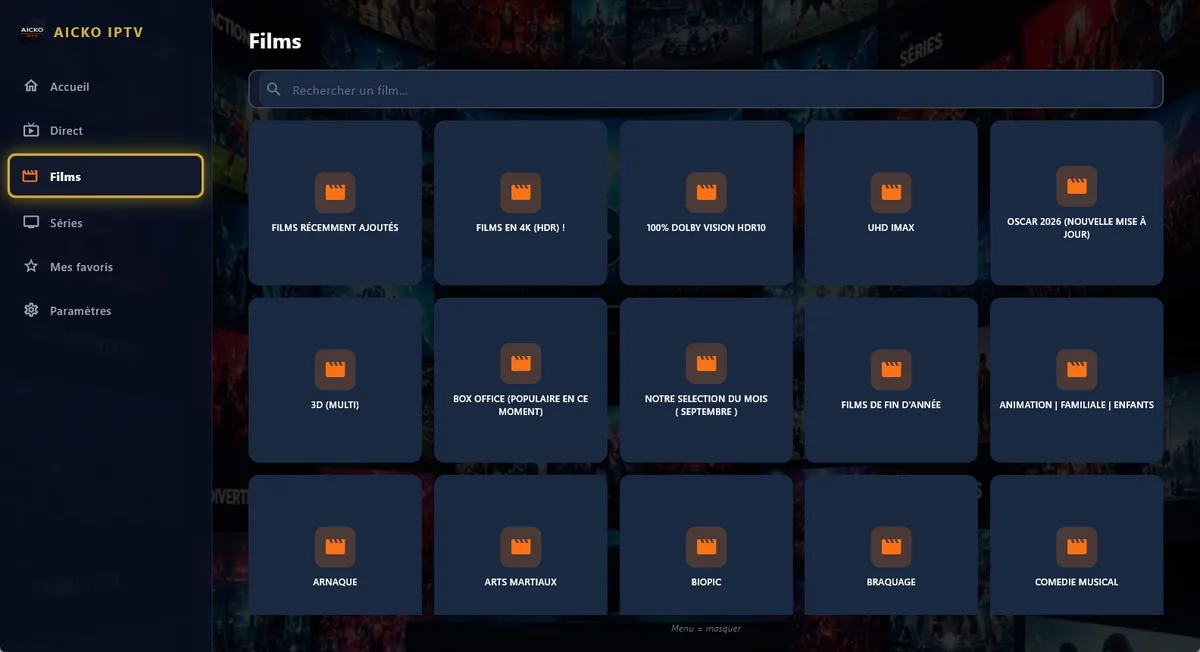Click the clapperboard icon of Films récemment ajoutés
This screenshot has height=652, width=1200.
coord(335,192)
